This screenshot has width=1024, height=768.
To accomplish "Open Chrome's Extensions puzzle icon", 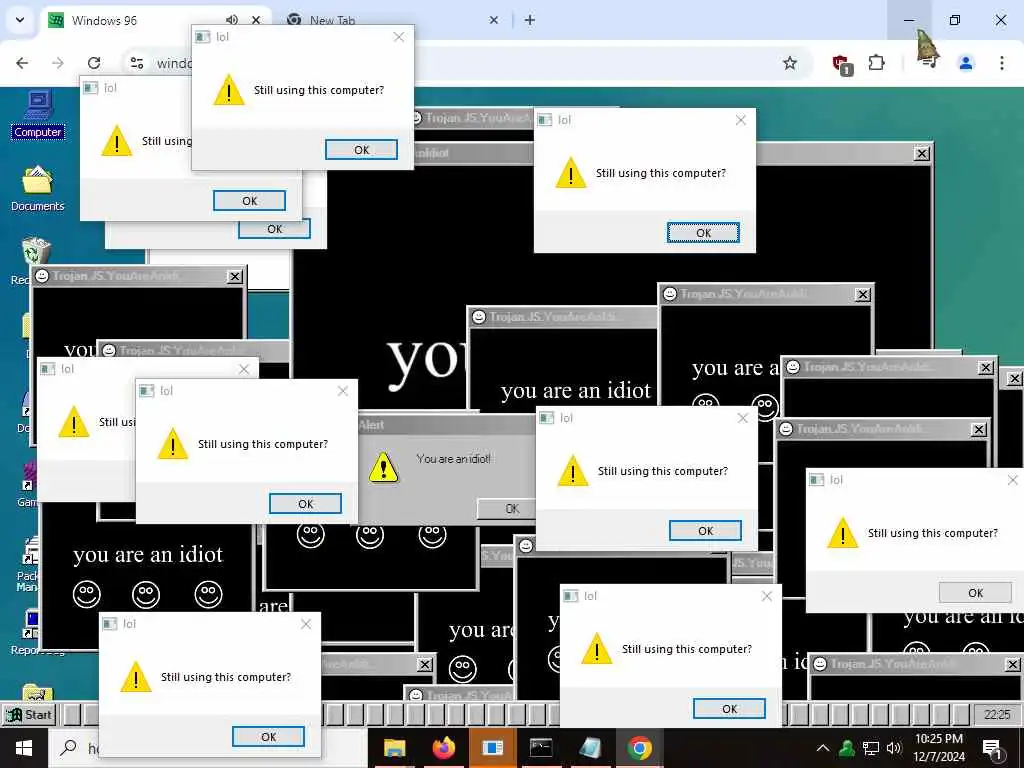I will (x=876, y=63).
